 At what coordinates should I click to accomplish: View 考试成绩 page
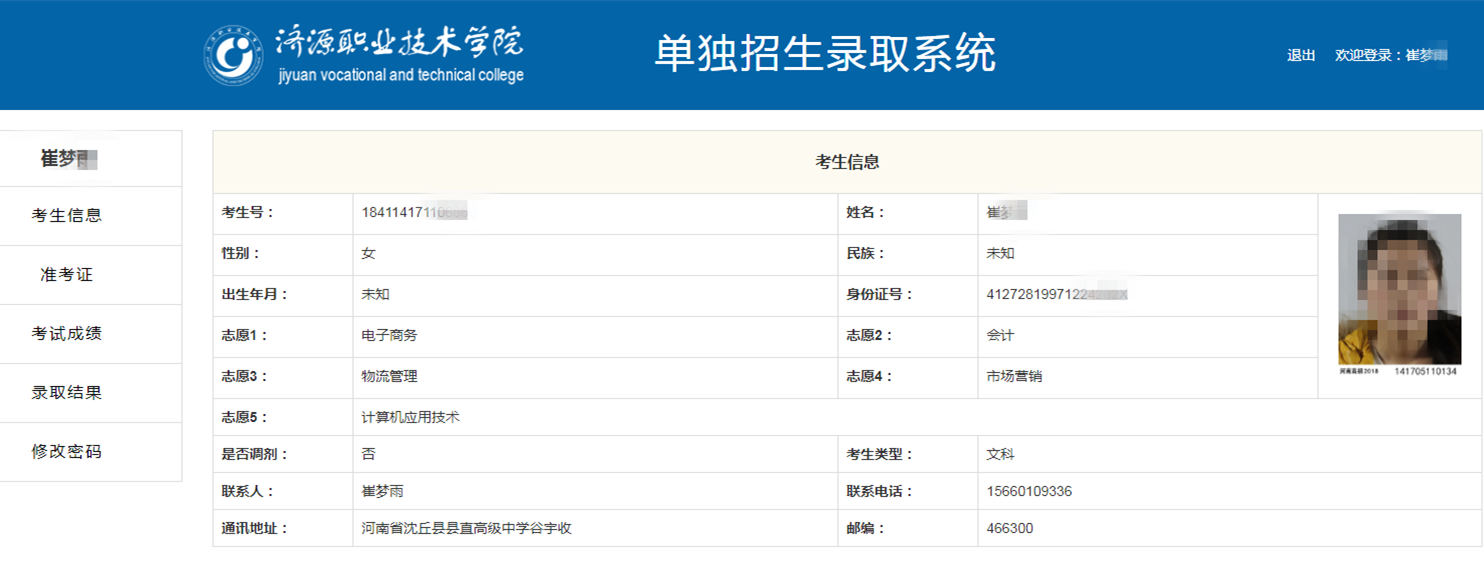coord(67,334)
